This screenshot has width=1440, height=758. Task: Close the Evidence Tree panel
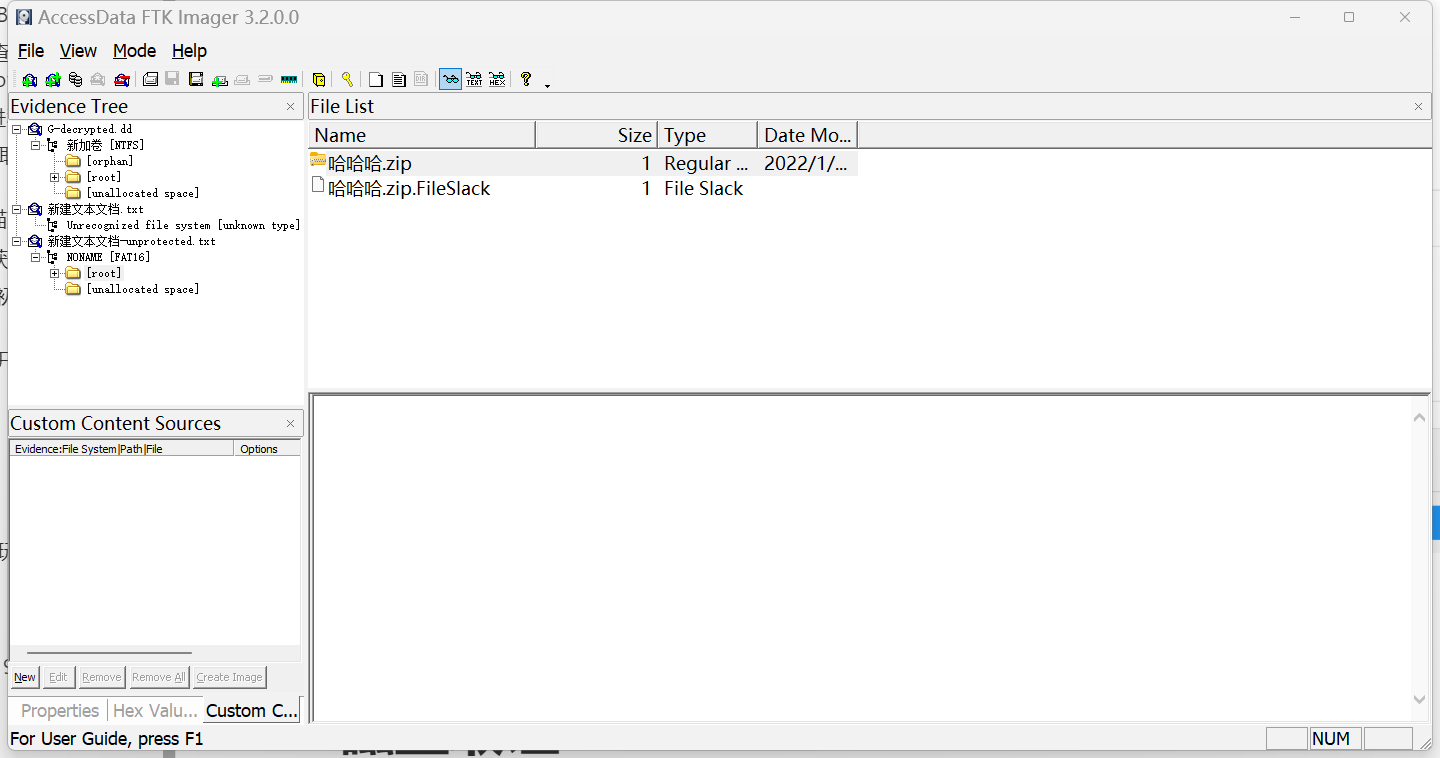290,106
